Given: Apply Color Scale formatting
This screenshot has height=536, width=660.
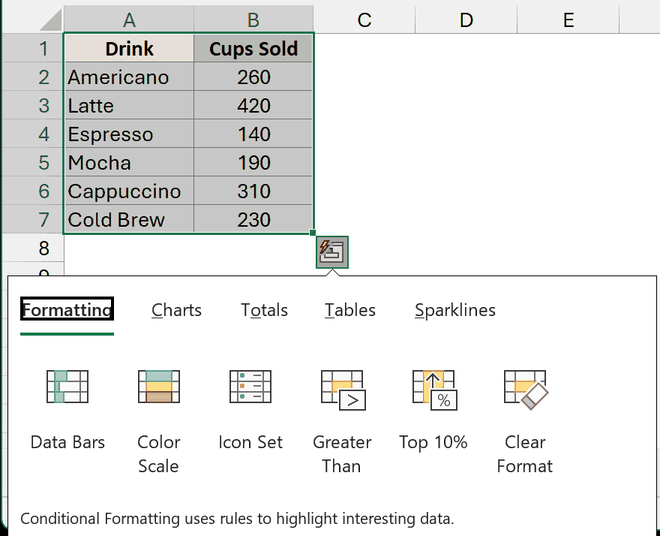Looking at the screenshot, I should coord(159,421).
